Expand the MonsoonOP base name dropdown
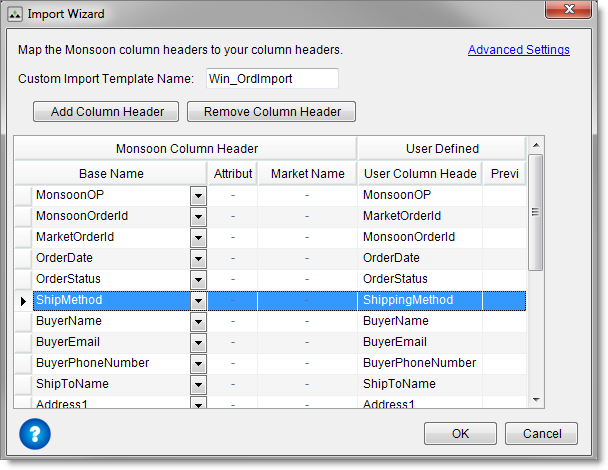The image size is (608, 470). tap(198, 196)
